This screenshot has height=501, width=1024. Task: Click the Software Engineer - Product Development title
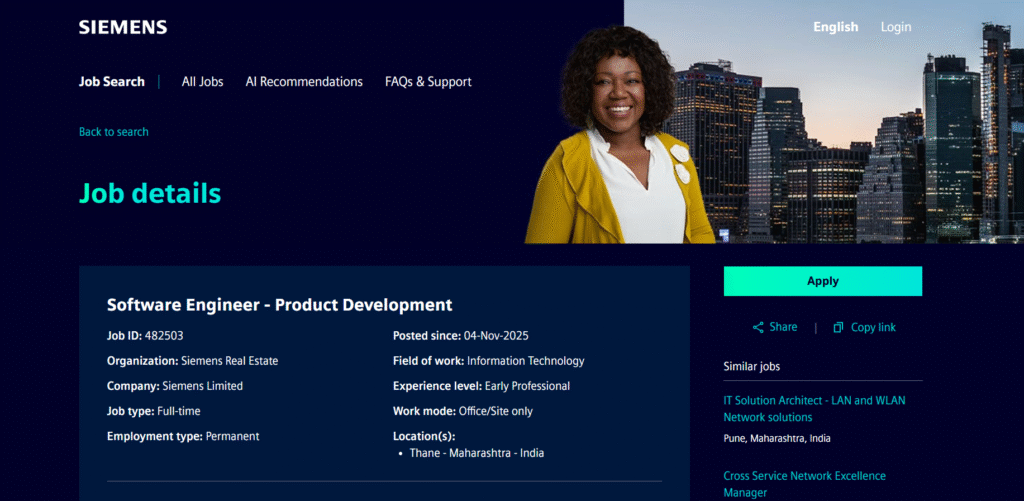(x=280, y=305)
